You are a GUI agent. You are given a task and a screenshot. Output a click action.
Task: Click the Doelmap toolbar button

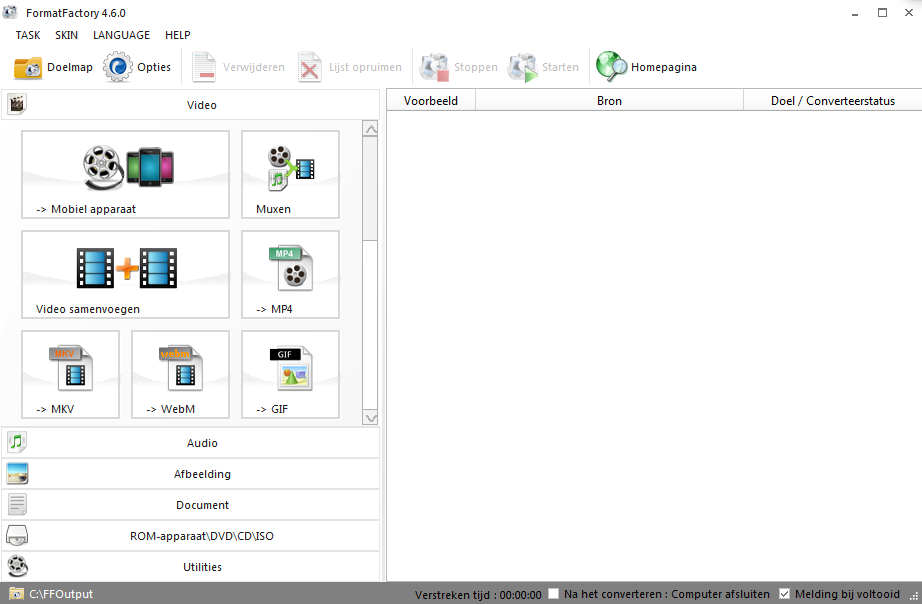[53, 67]
